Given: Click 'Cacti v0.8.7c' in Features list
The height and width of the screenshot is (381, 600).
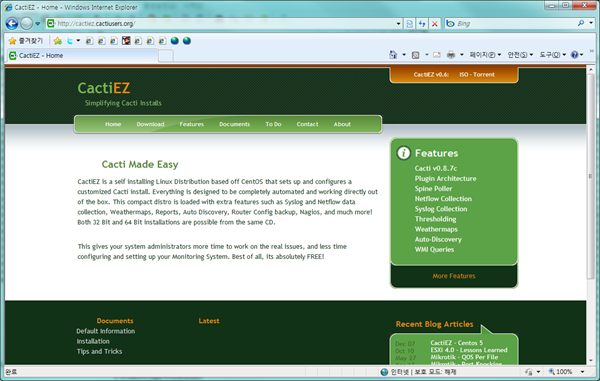Looking at the screenshot, I should click(x=436, y=168).
